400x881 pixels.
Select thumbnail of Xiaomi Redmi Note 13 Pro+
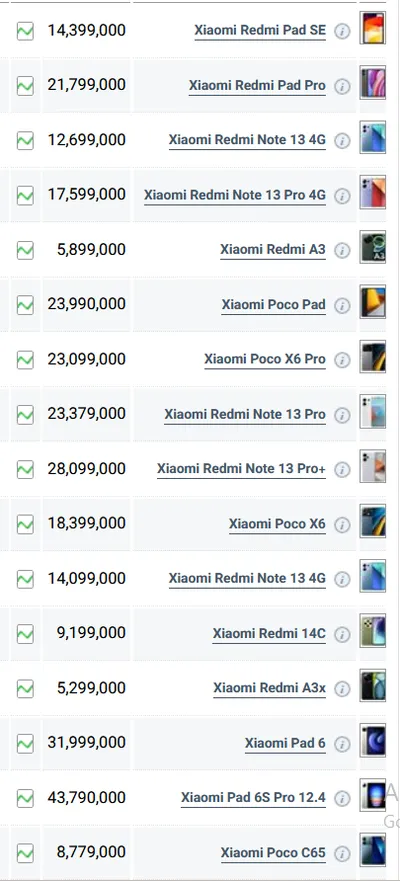click(373, 466)
